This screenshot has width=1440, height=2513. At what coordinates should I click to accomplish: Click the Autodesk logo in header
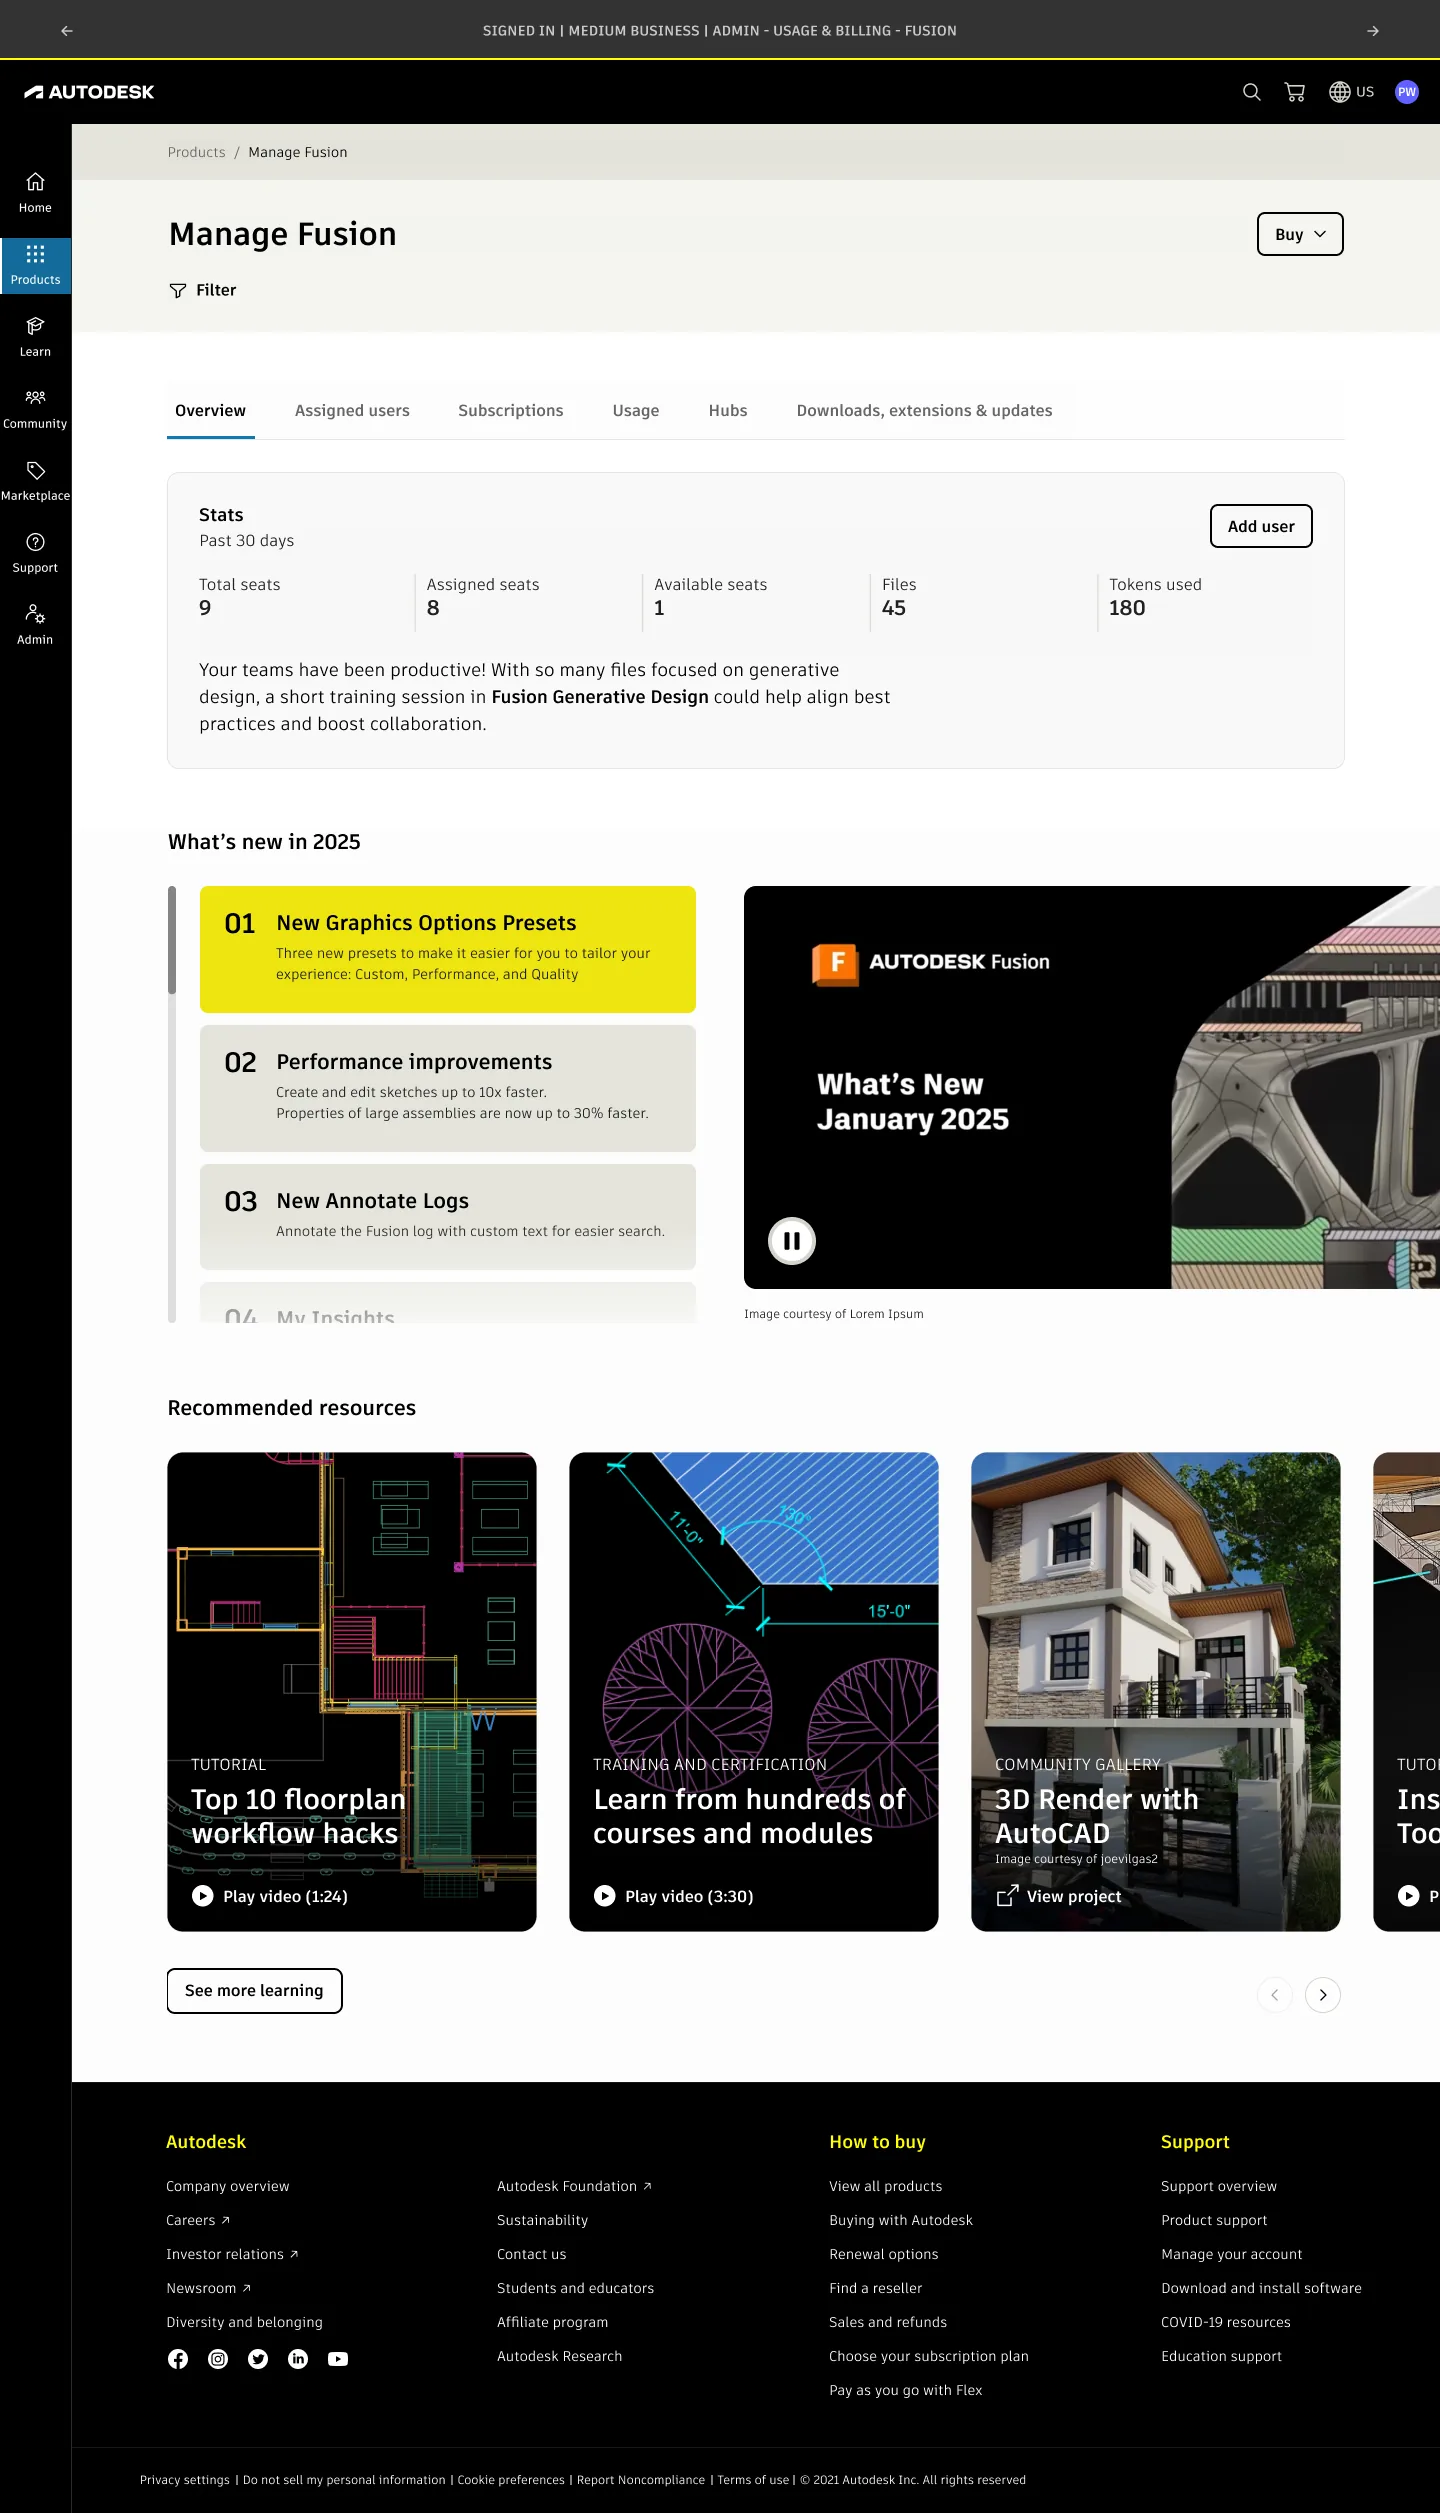[89, 92]
